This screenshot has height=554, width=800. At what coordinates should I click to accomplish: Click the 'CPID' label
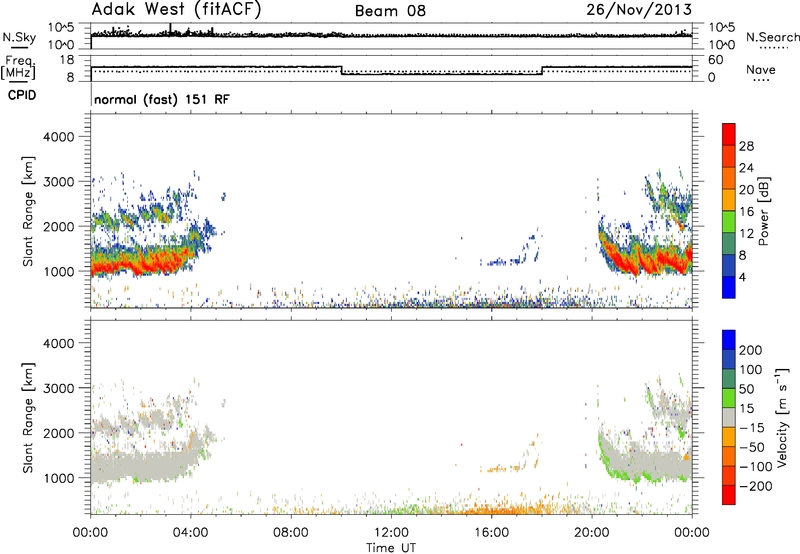[22, 95]
